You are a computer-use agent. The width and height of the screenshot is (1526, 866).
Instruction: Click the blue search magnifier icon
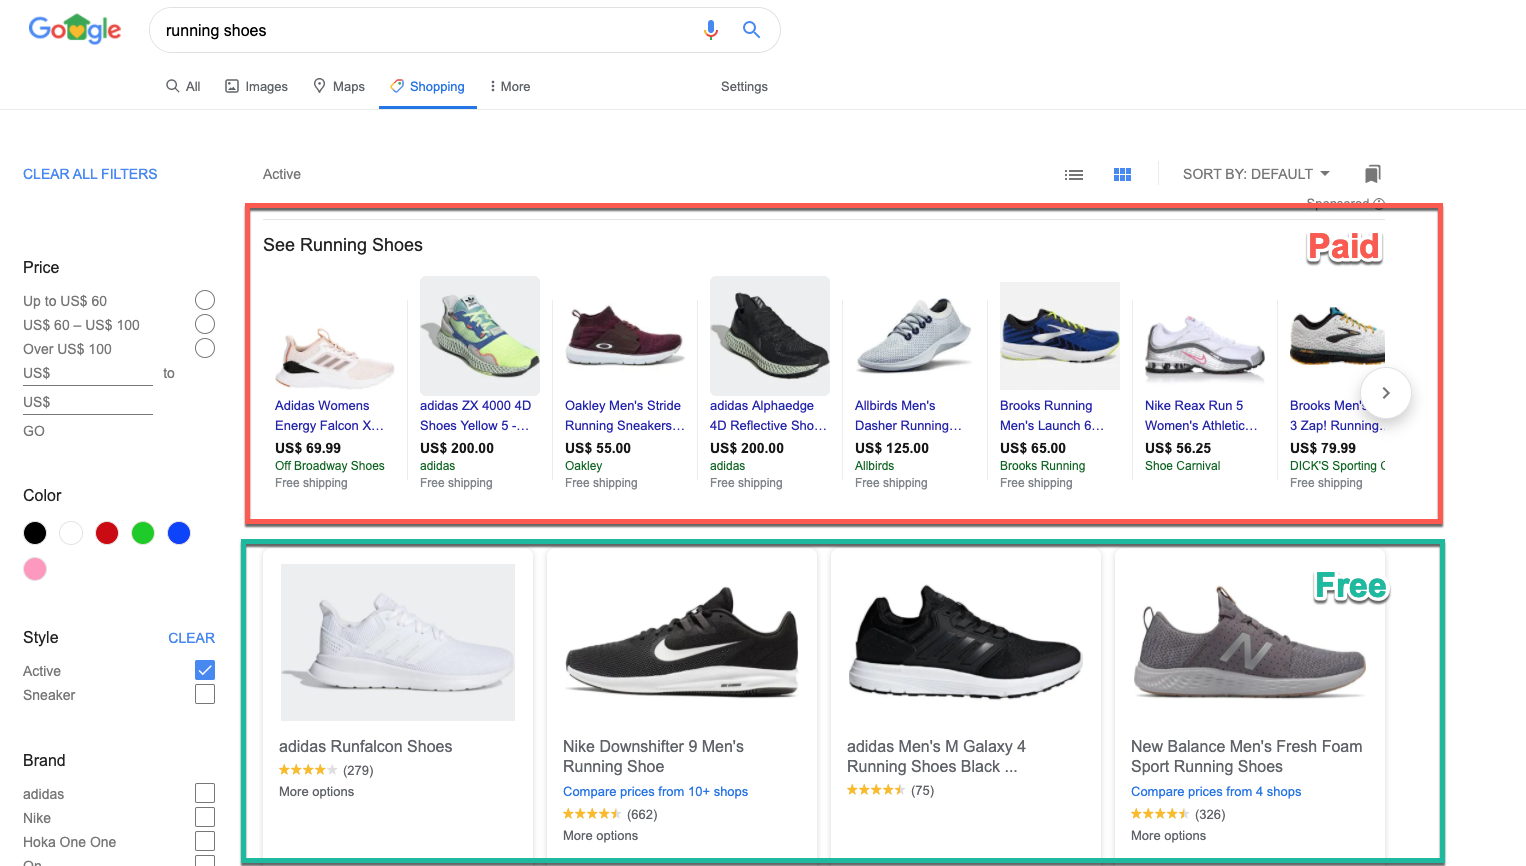752,30
